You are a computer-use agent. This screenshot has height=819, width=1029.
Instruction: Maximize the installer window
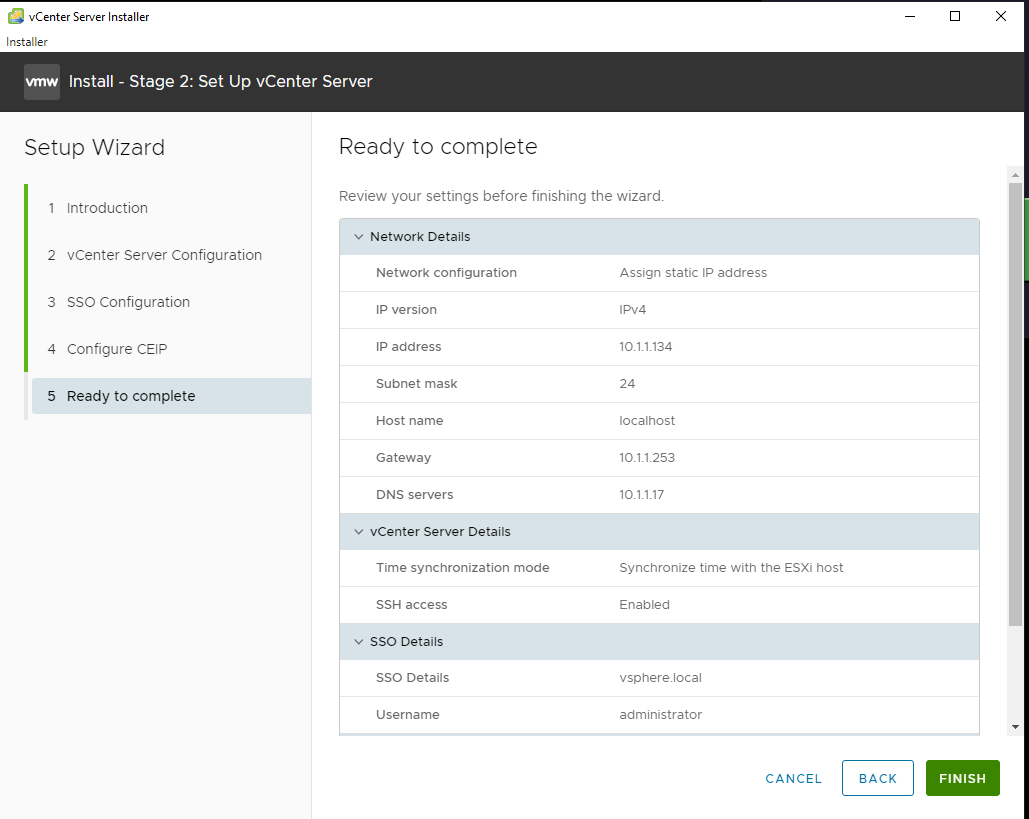956,16
